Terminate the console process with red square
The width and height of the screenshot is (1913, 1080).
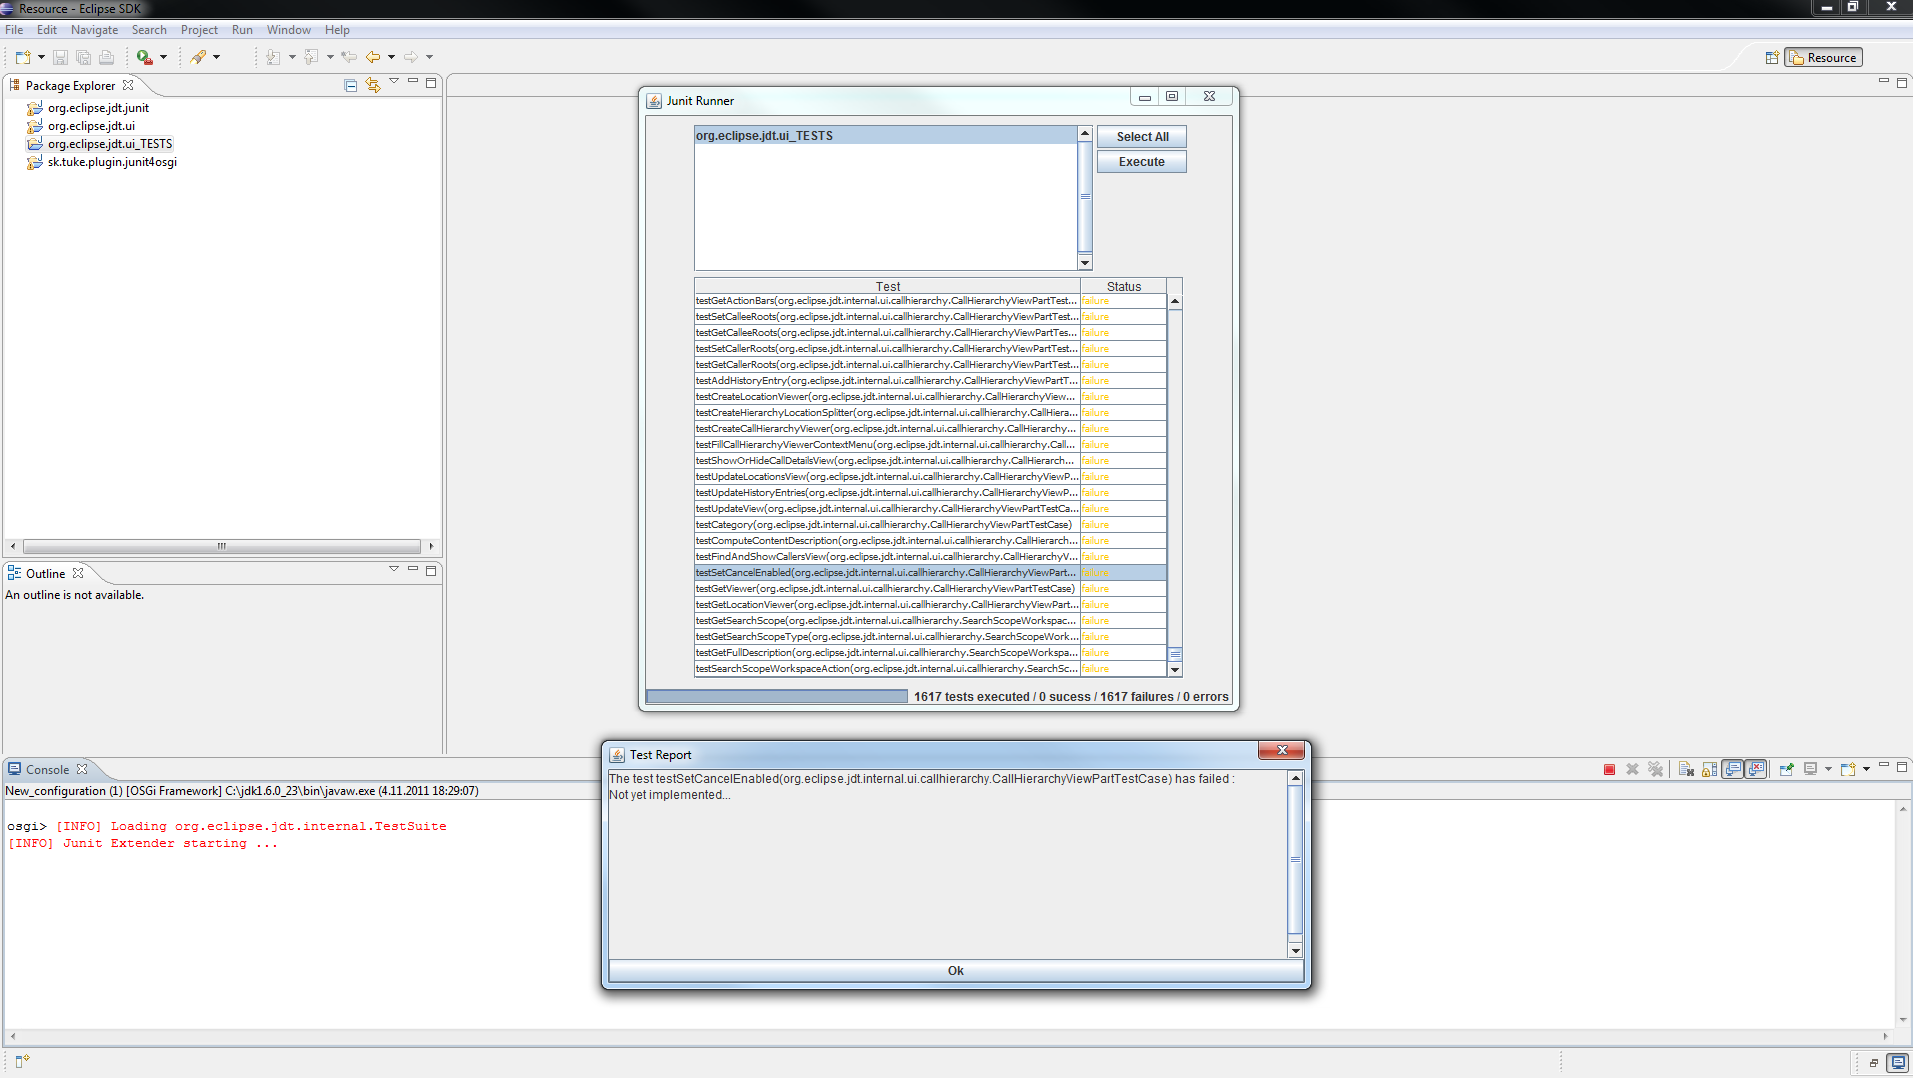[1609, 769]
